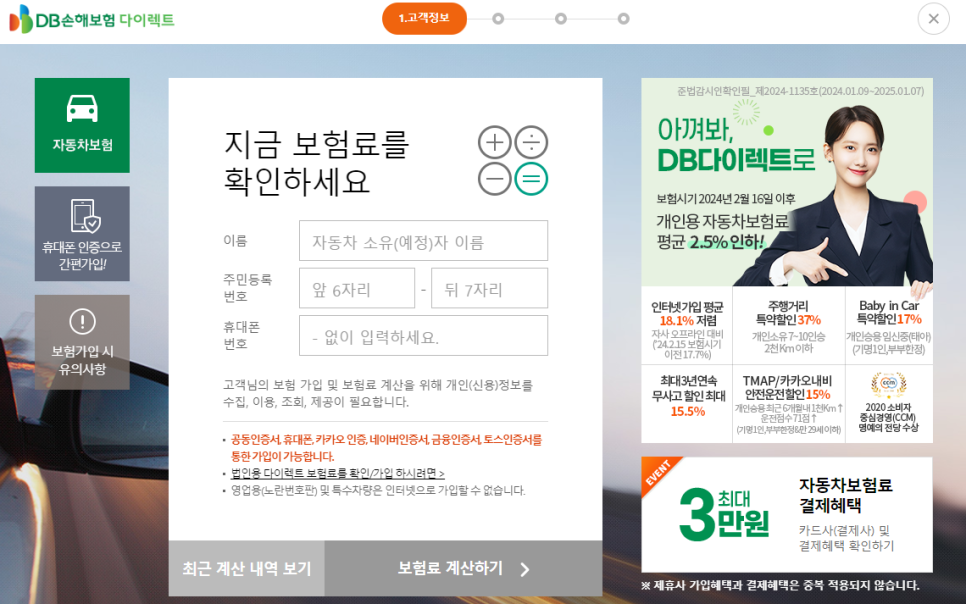Viewport: 966px width, 604px height.
Task: Click TMAP/카카오내비 안전운전할인 15% cell
Action: tap(789, 404)
